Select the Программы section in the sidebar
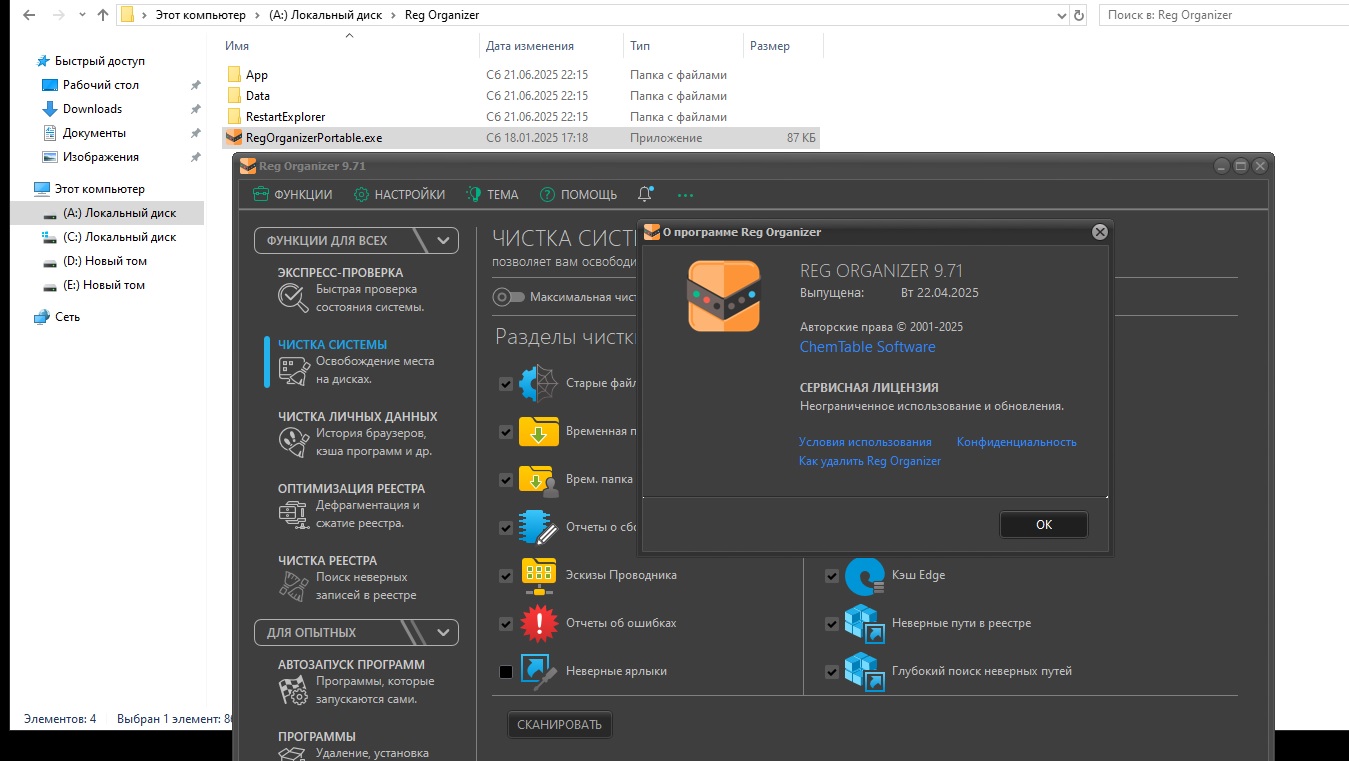 click(355, 744)
